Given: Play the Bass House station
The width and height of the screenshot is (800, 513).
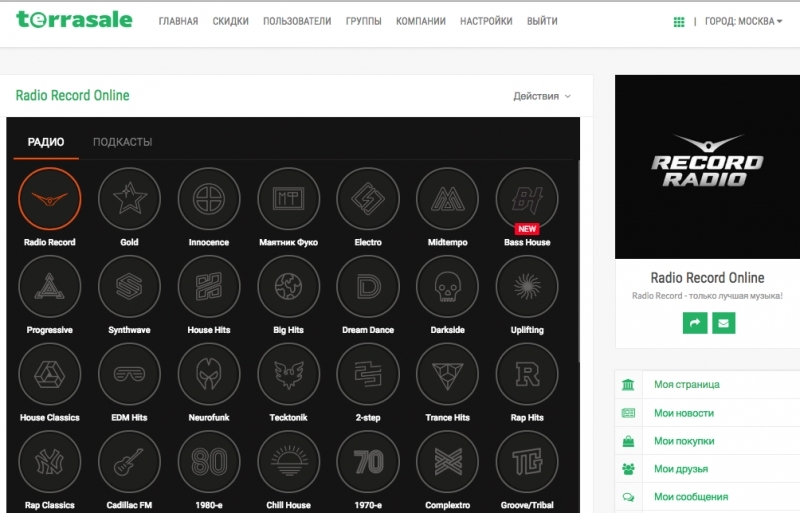Looking at the screenshot, I should pyautogui.click(x=527, y=199).
